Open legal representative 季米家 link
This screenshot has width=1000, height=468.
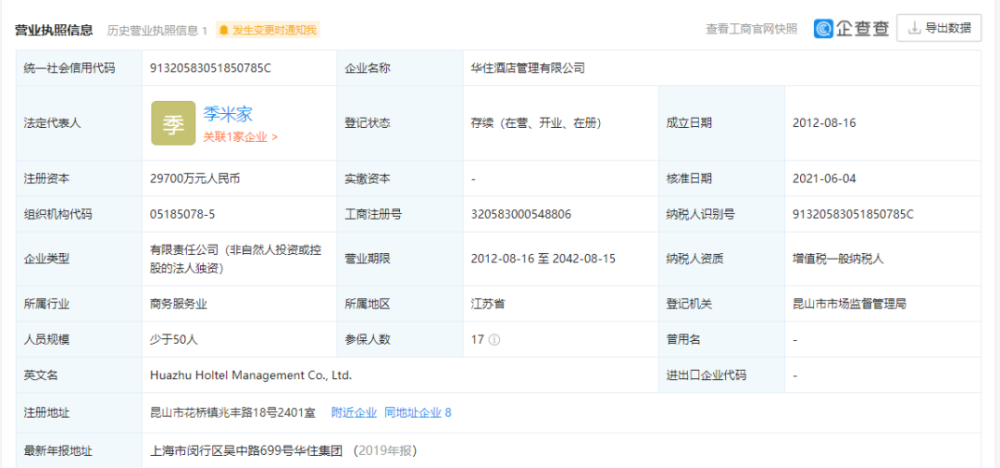pos(228,114)
